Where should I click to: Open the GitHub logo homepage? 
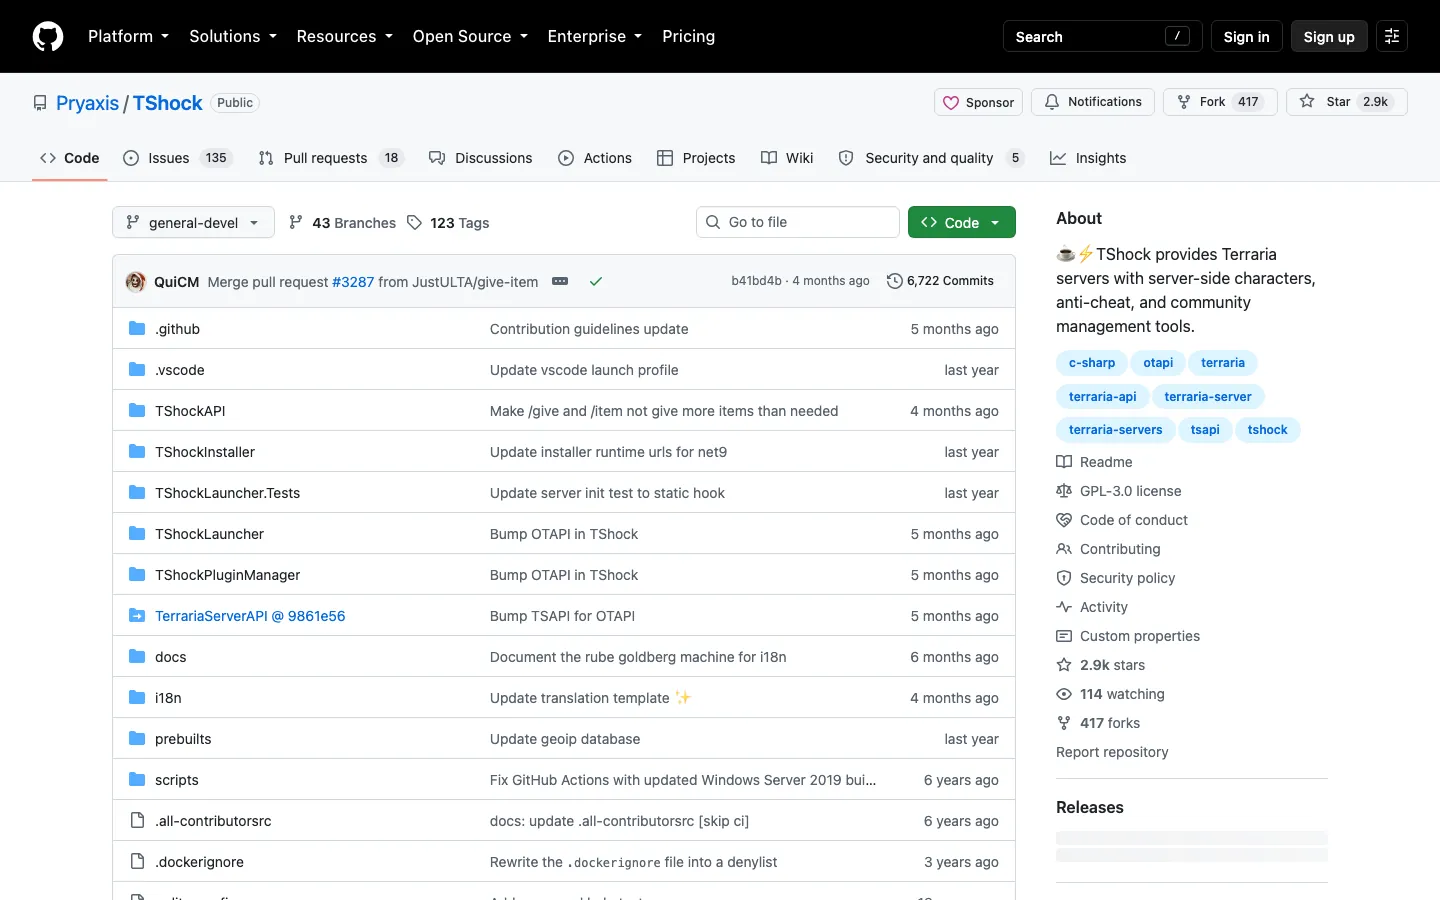click(48, 36)
